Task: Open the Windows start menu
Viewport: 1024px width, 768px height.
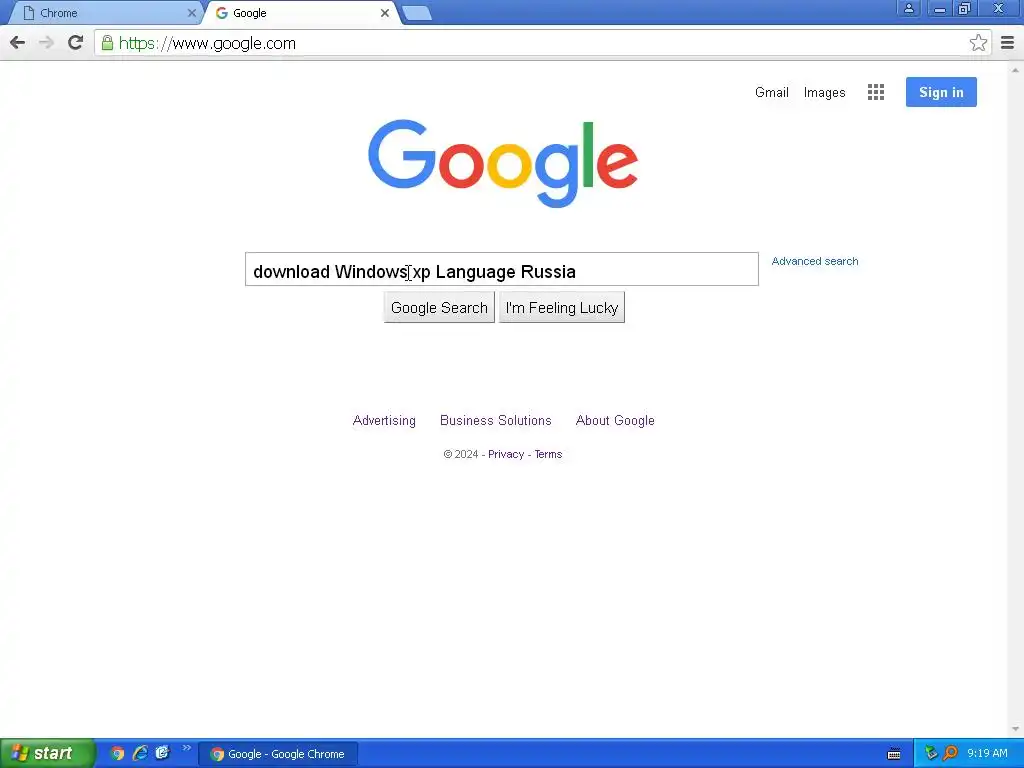Action: point(46,753)
